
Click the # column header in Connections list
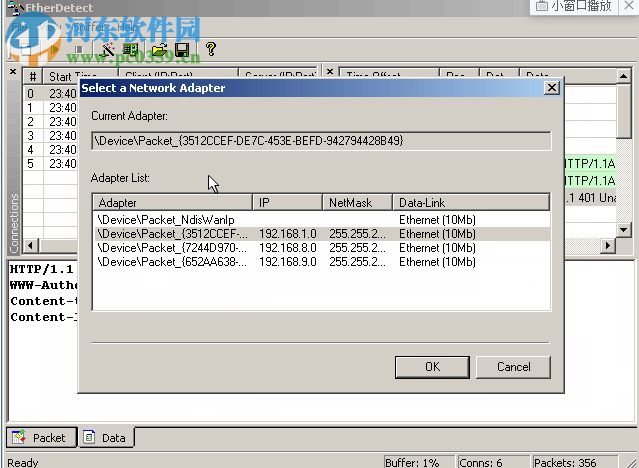coord(33,77)
